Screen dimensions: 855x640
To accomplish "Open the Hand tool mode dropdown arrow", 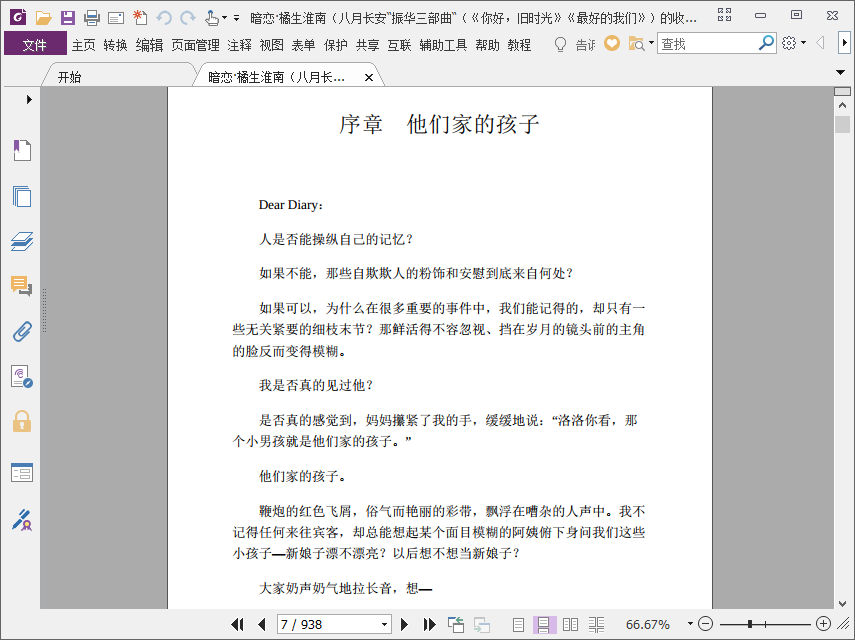I will (x=224, y=18).
